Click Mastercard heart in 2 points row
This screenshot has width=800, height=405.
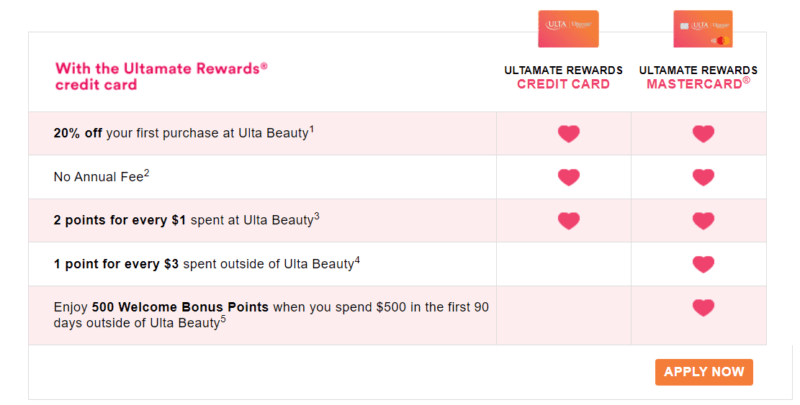703,221
